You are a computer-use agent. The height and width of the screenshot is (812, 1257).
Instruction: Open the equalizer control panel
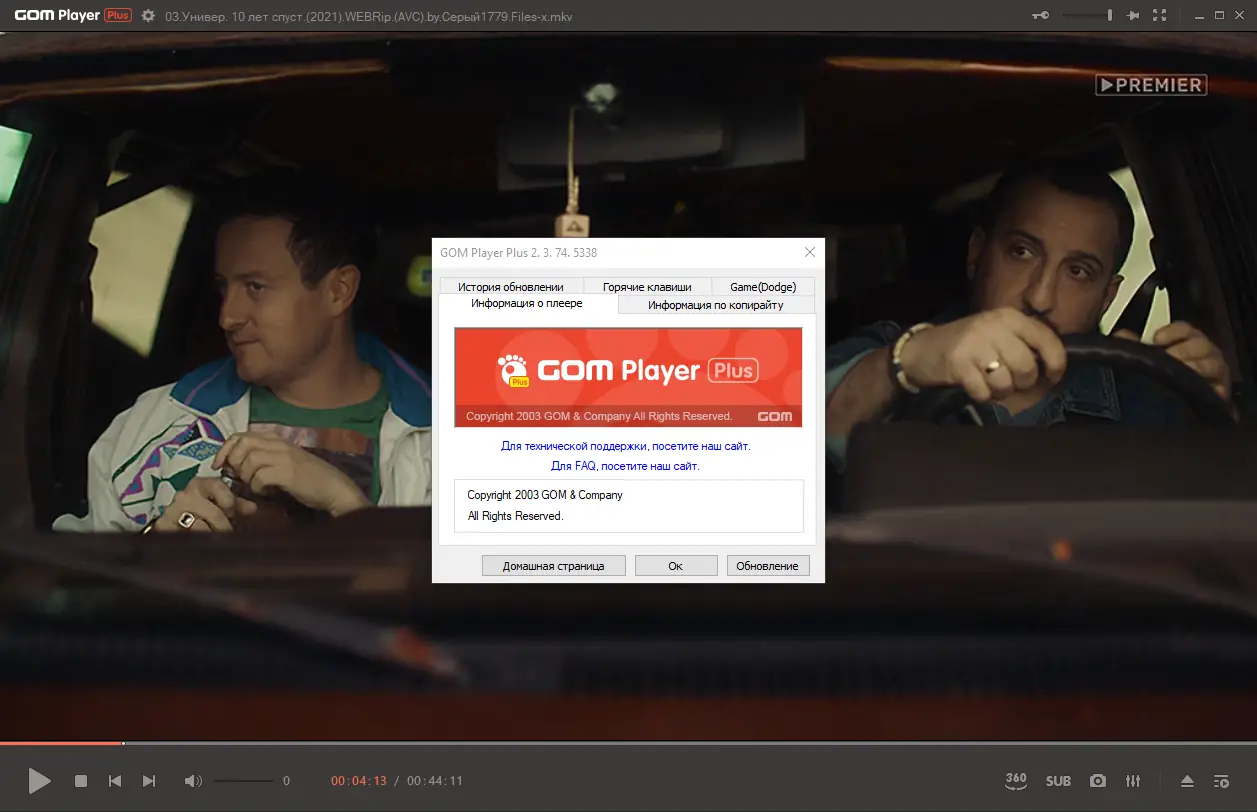(1133, 781)
